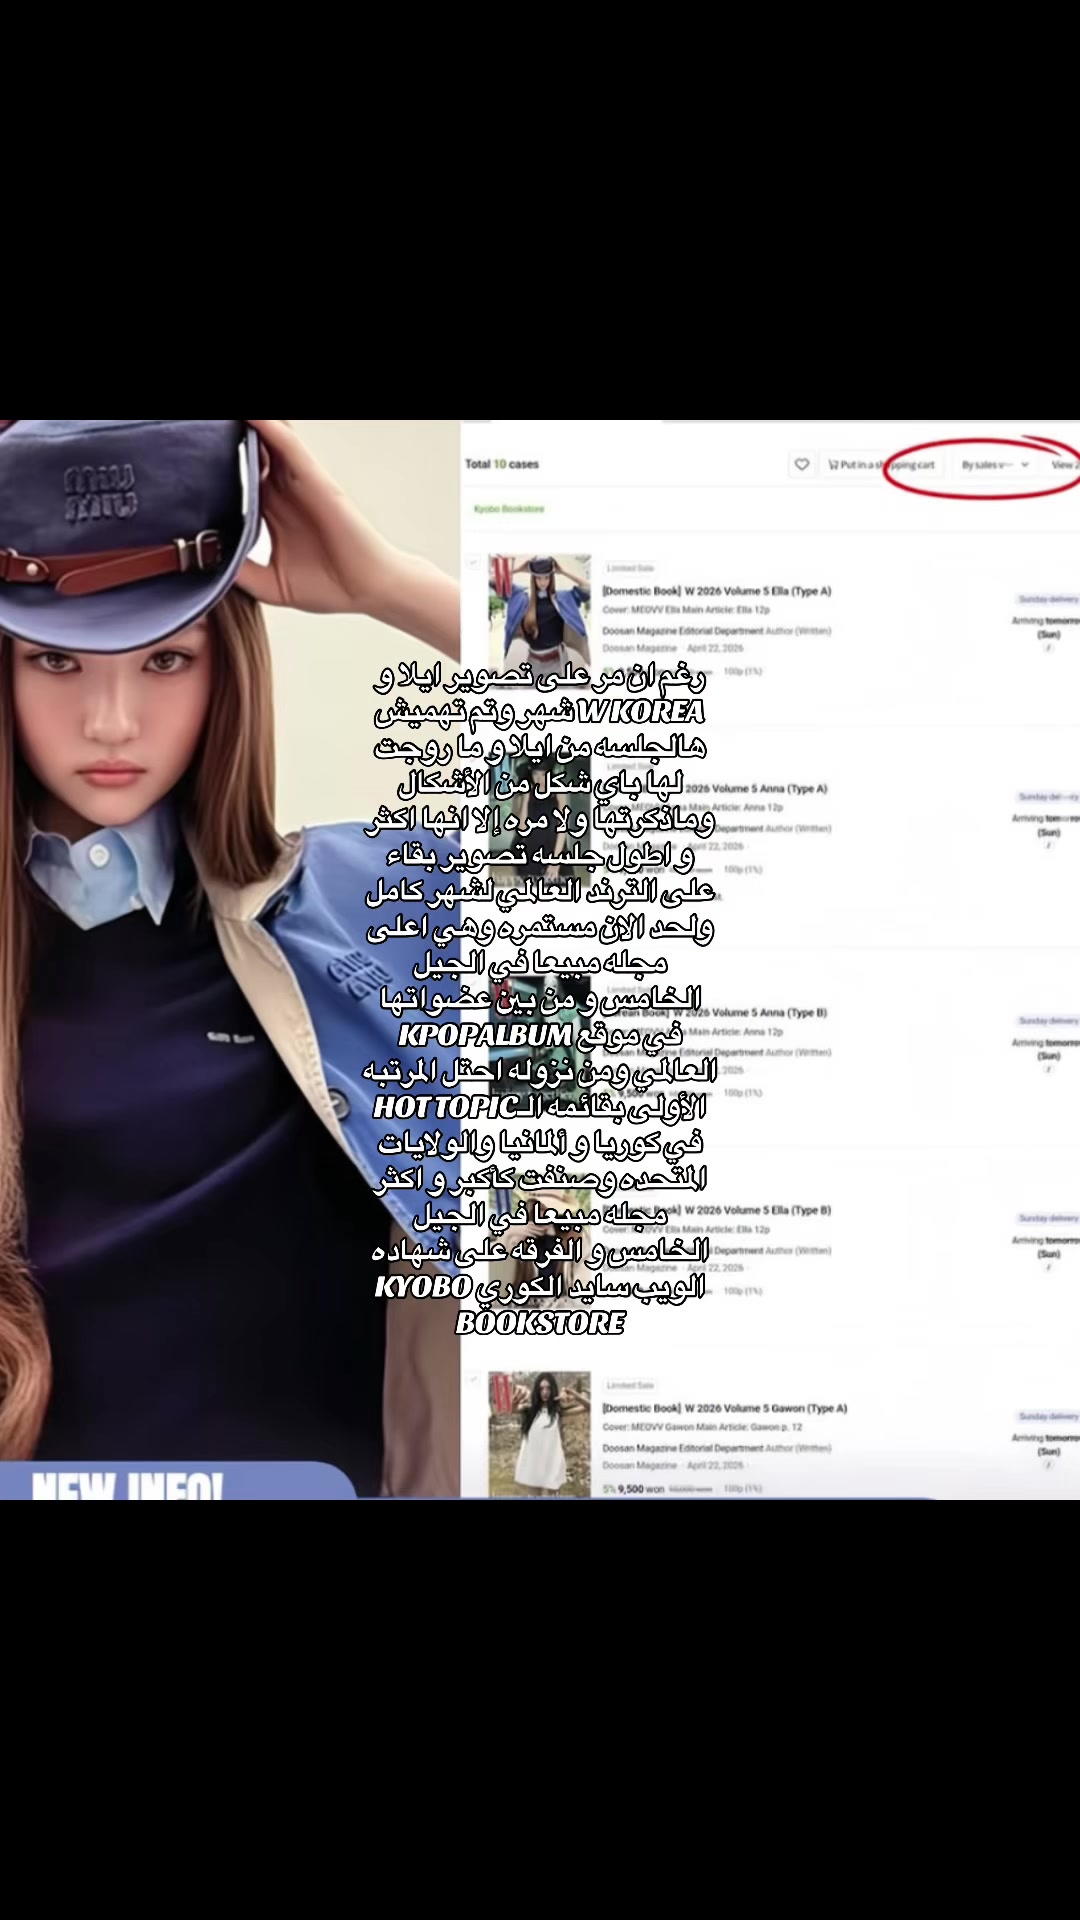The image size is (1080, 1920).
Task: Open the By sales sort dropdown
Action: 995,464
